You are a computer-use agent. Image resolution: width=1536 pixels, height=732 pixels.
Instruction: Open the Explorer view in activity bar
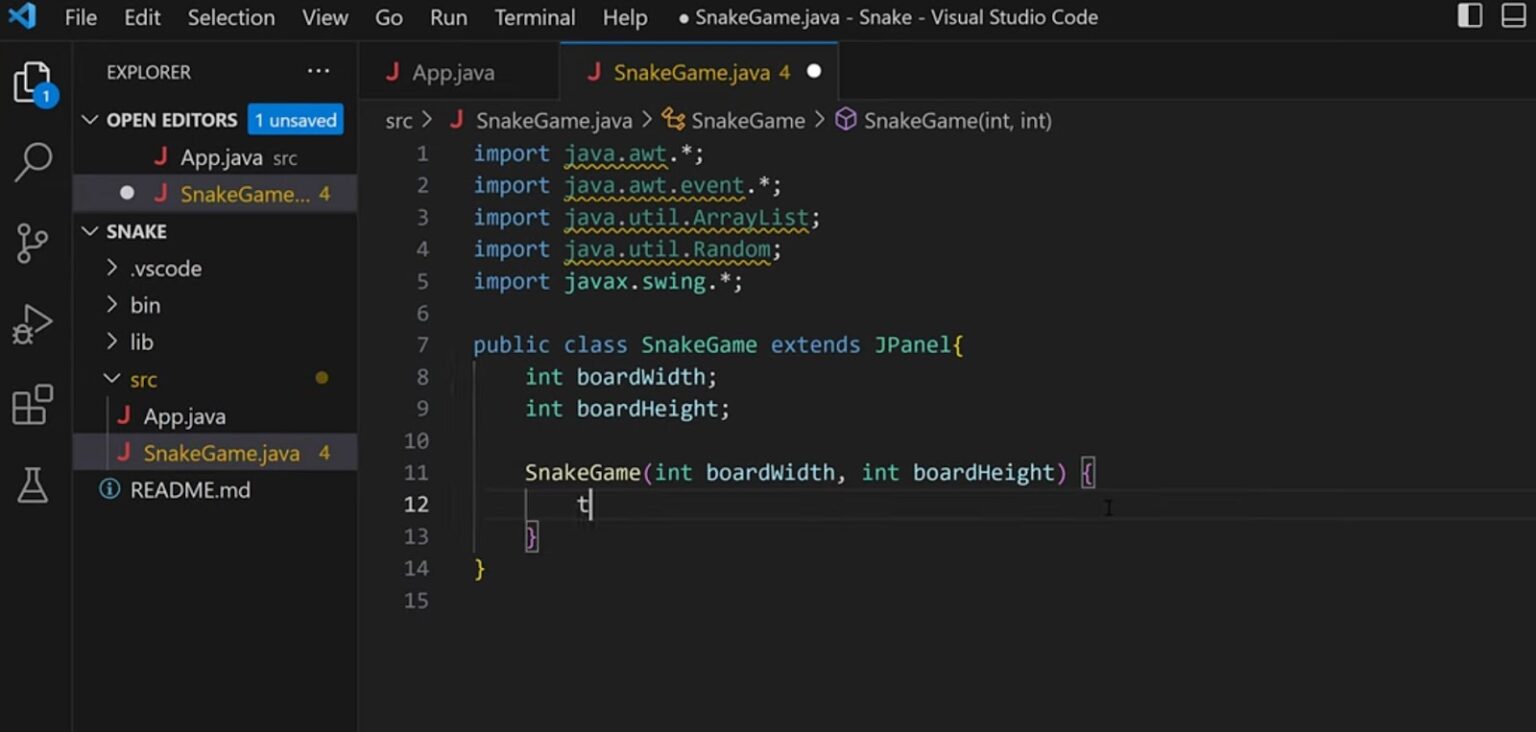(33, 83)
